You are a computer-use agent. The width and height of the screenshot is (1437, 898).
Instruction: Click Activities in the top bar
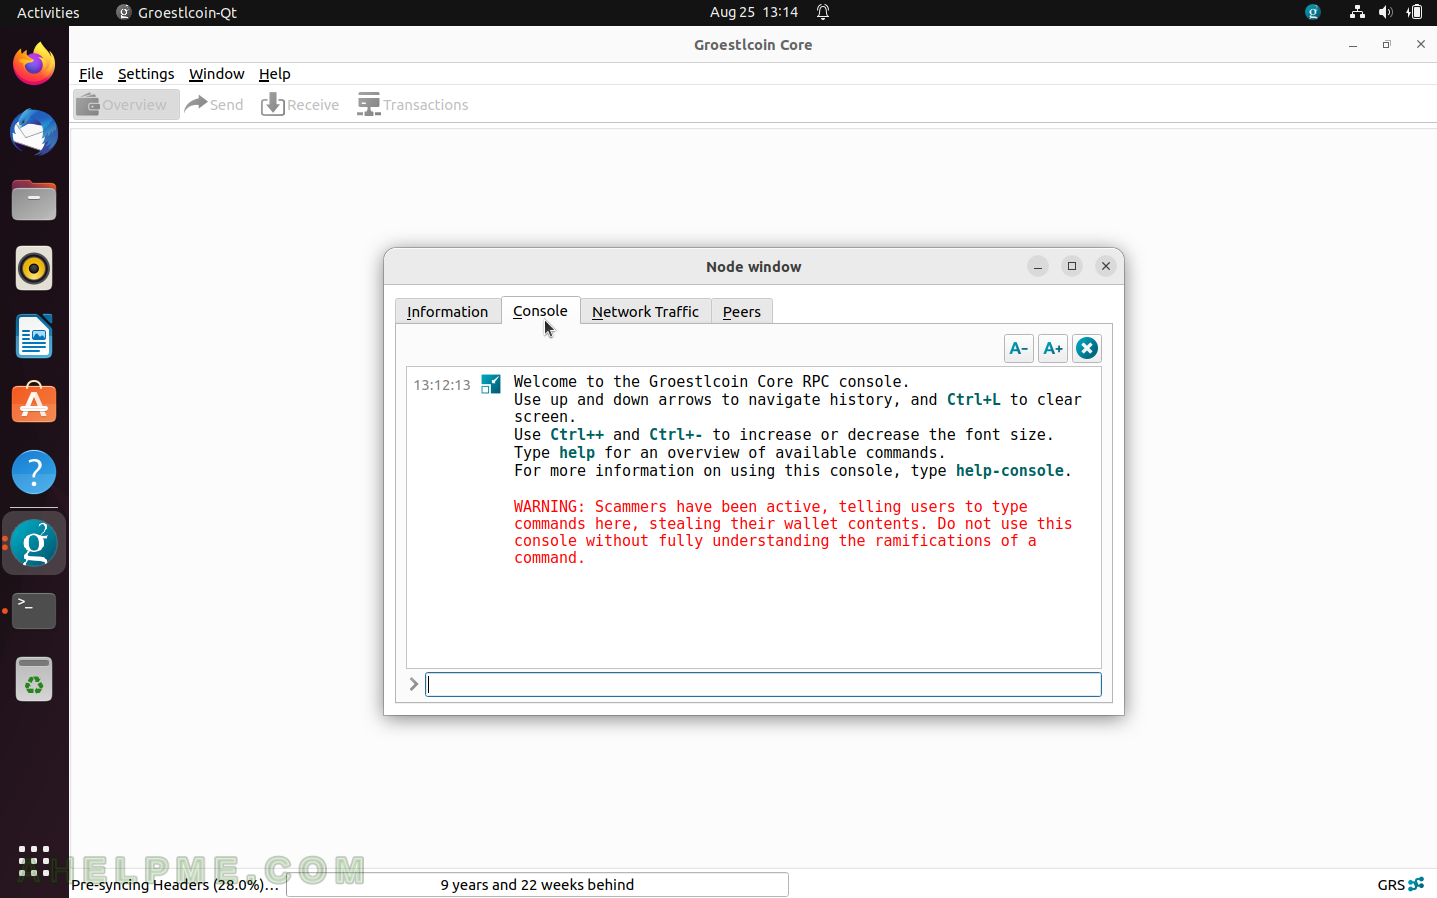click(48, 13)
